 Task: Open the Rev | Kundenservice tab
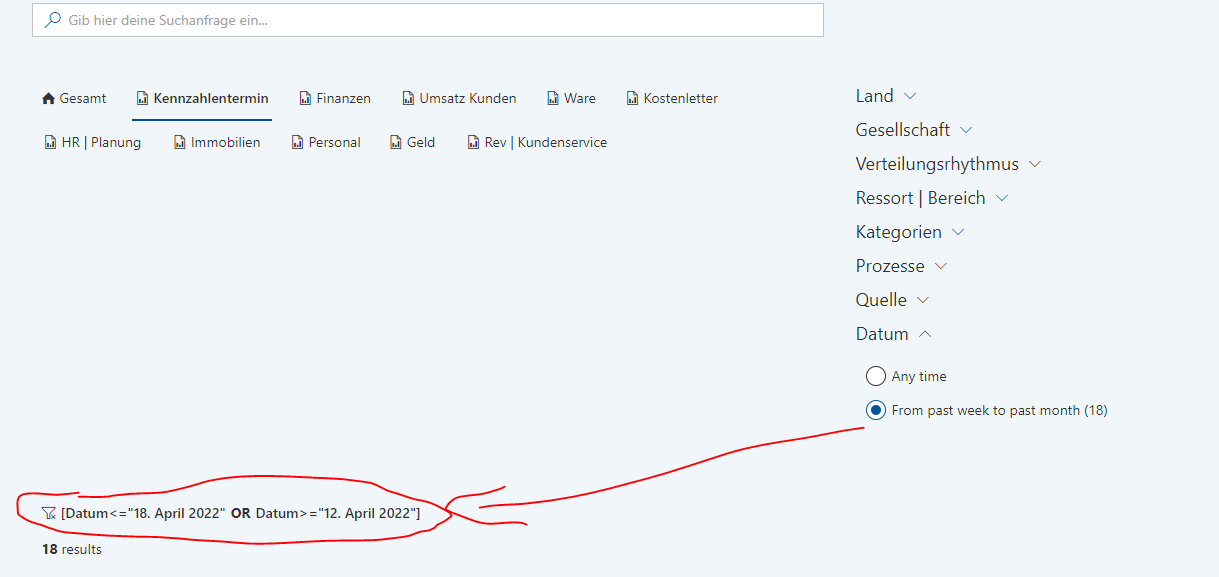click(x=537, y=142)
